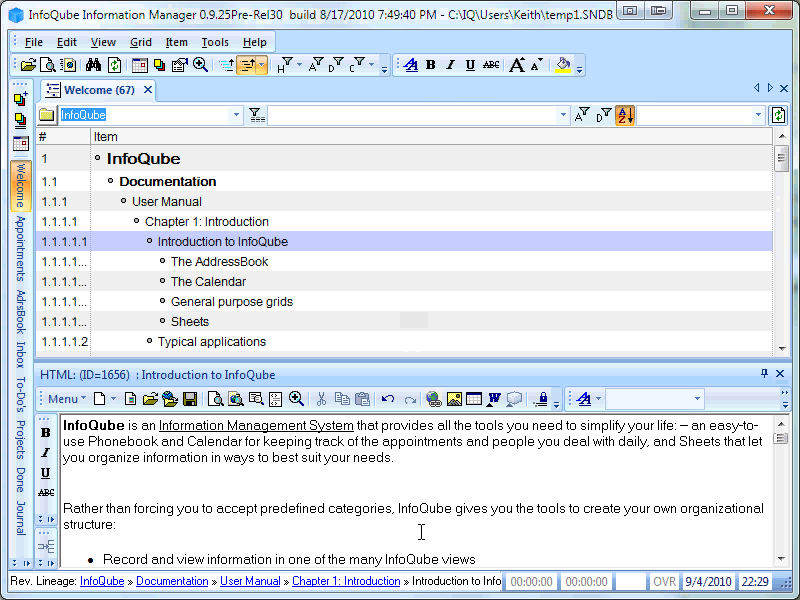This screenshot has height=600, width=800.
Task: Decrease font size with small A icon
Action: 536,65
